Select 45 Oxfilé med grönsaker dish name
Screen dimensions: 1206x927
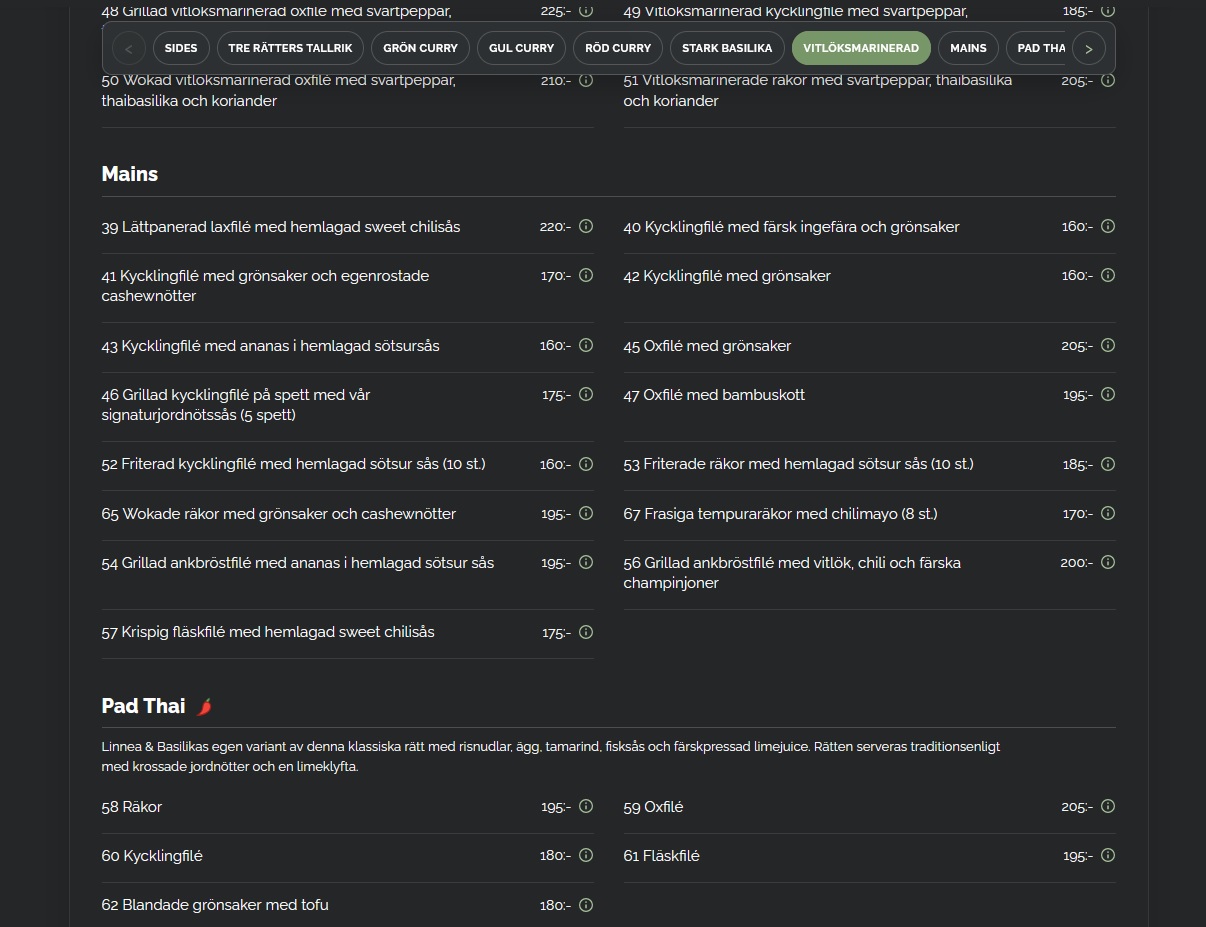coord(707,346)
